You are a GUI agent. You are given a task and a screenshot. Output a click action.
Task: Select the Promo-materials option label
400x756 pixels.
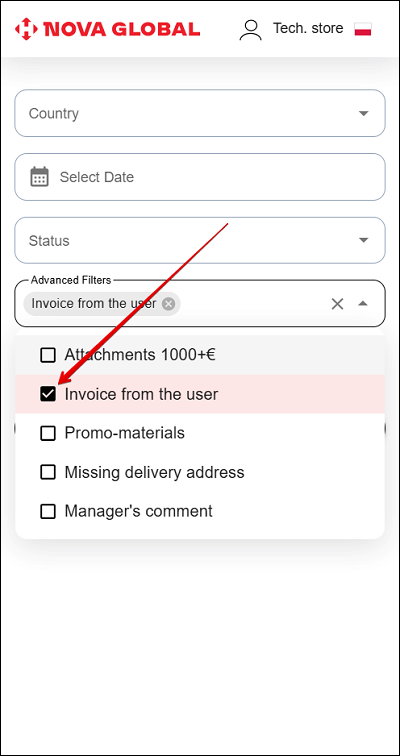pyautogui.click(x=124, y=433)
